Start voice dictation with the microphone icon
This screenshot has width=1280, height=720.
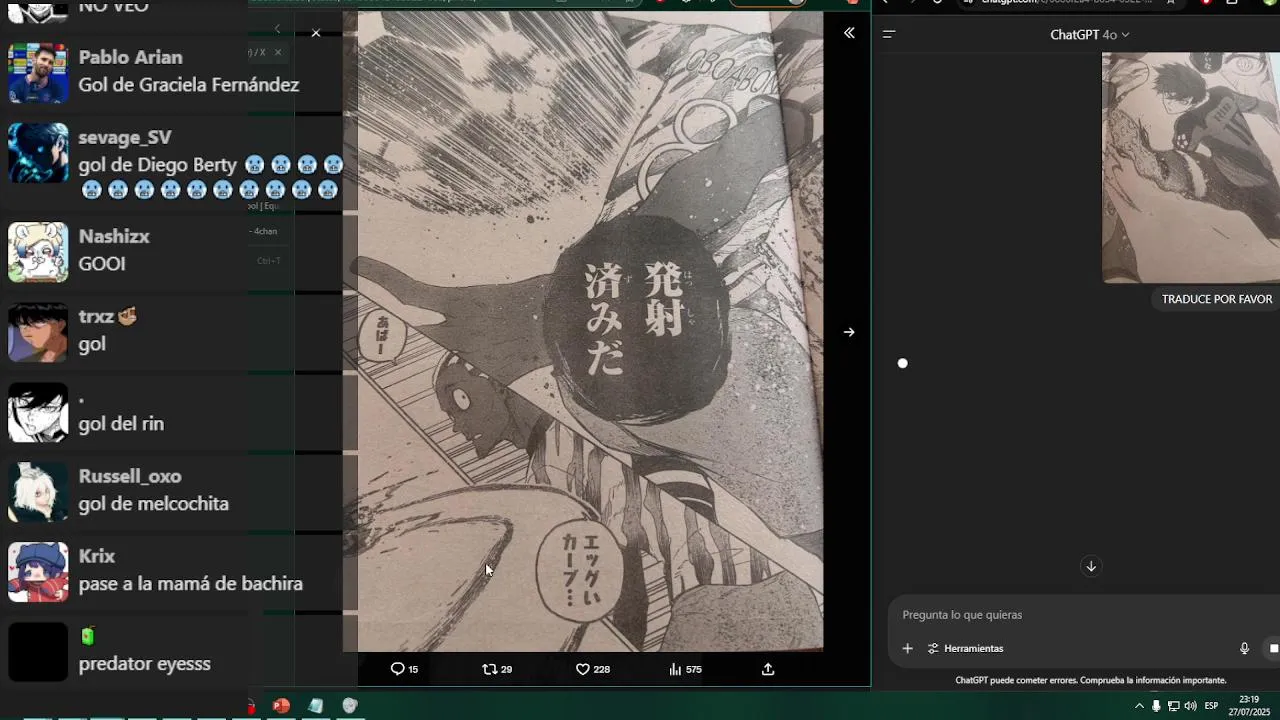[x=1244, y=648]
